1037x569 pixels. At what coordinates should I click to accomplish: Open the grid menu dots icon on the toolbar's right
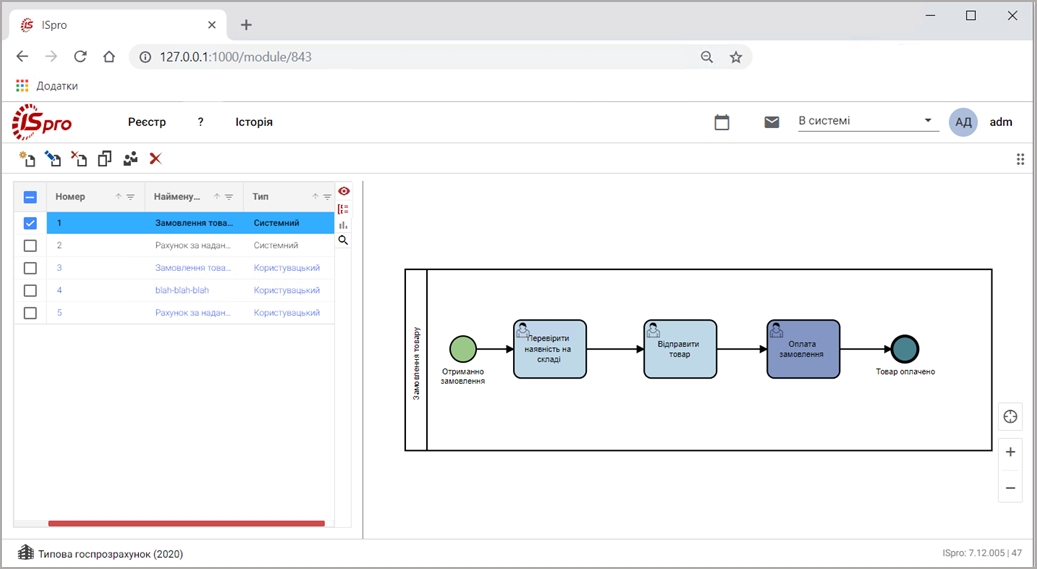coord(1020,159)
